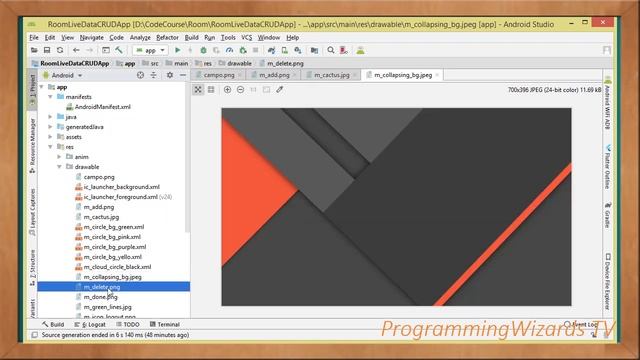Collapse the manifests folder node
Screen dimensions: 640x360
coord(50,97)
